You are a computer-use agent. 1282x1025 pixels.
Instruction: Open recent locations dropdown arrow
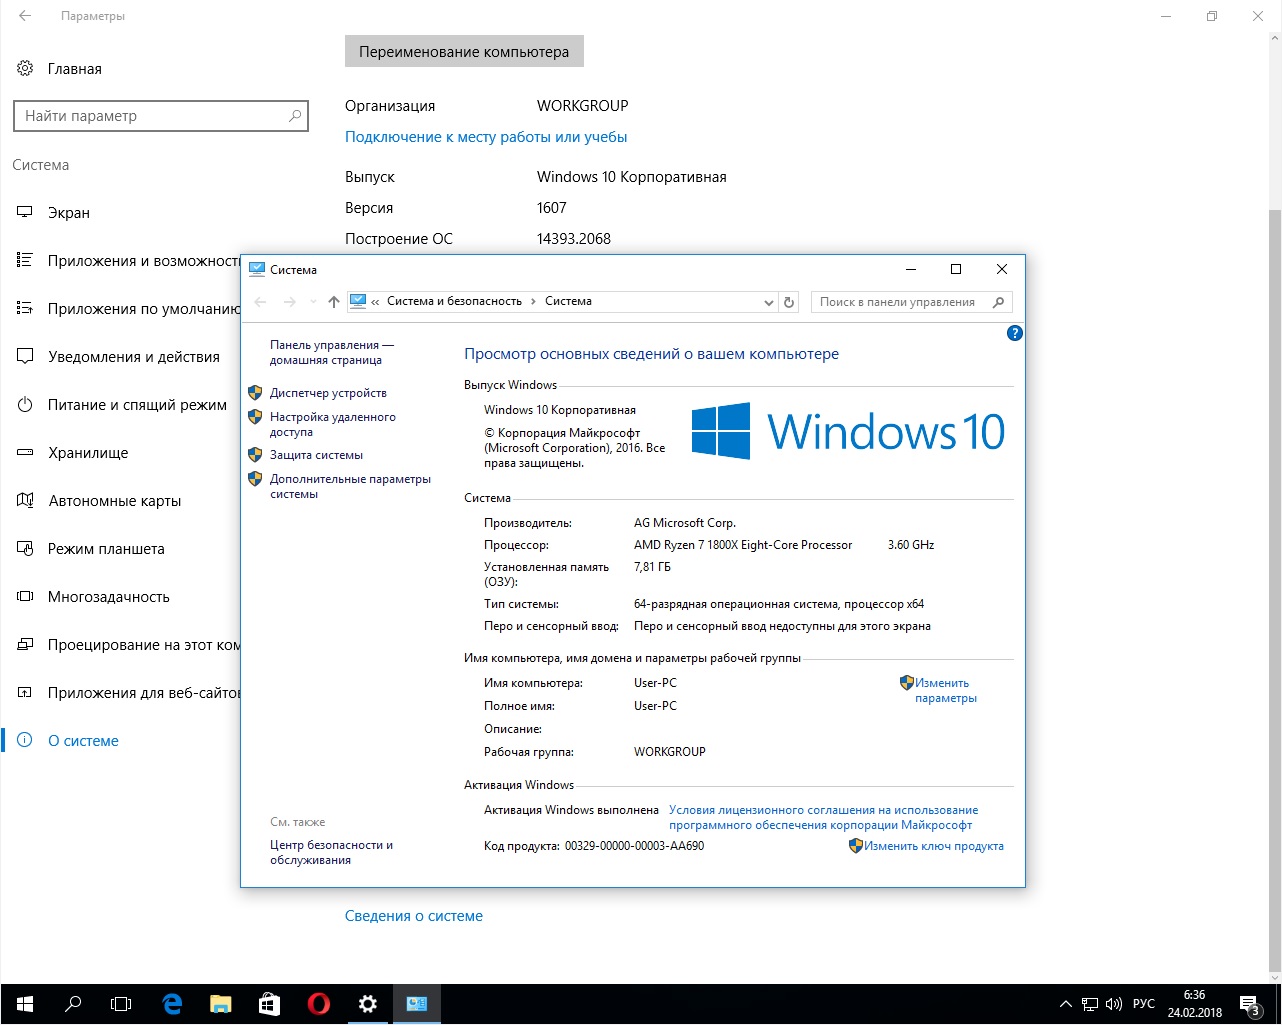314,302
